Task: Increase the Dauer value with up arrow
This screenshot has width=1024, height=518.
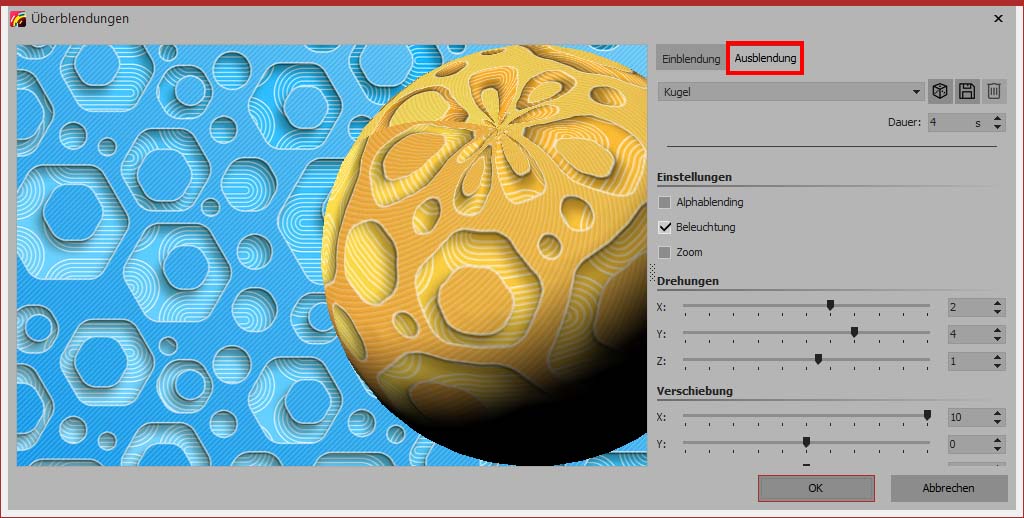Action: tap(996, 118)
